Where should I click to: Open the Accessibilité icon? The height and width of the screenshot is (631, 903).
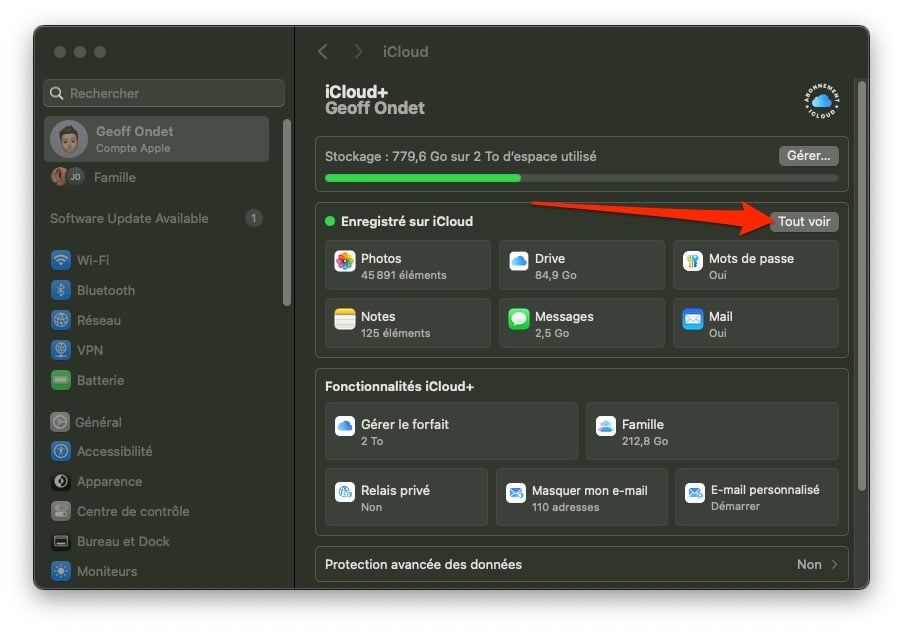pyautogui.click(x=60, y=451)
